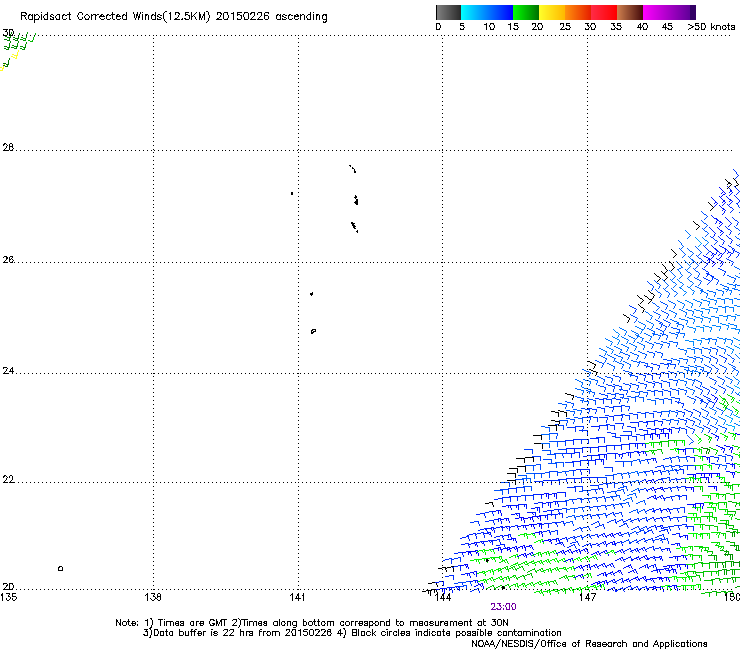
Task: Click the brown 35-40 knots legend swatch
Action: pos(630,12)
